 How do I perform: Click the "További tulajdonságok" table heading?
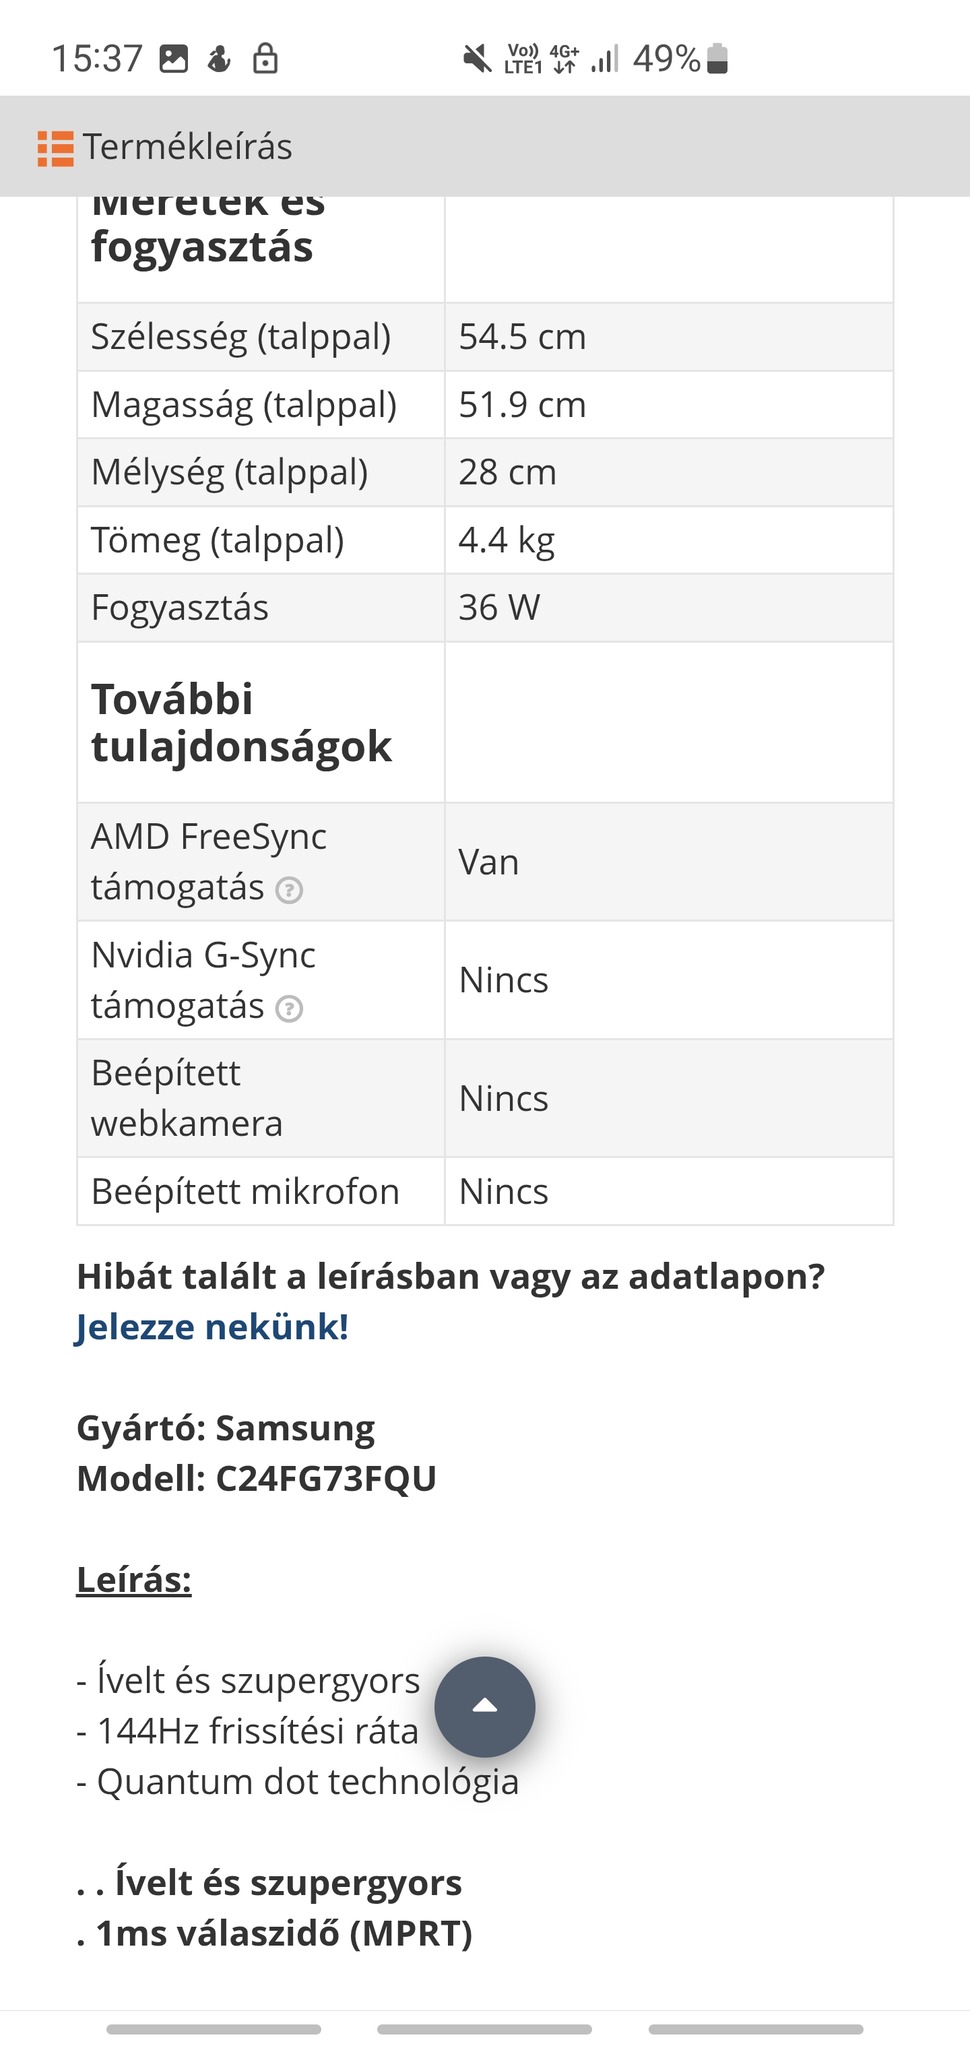click(x=241, y=723)
